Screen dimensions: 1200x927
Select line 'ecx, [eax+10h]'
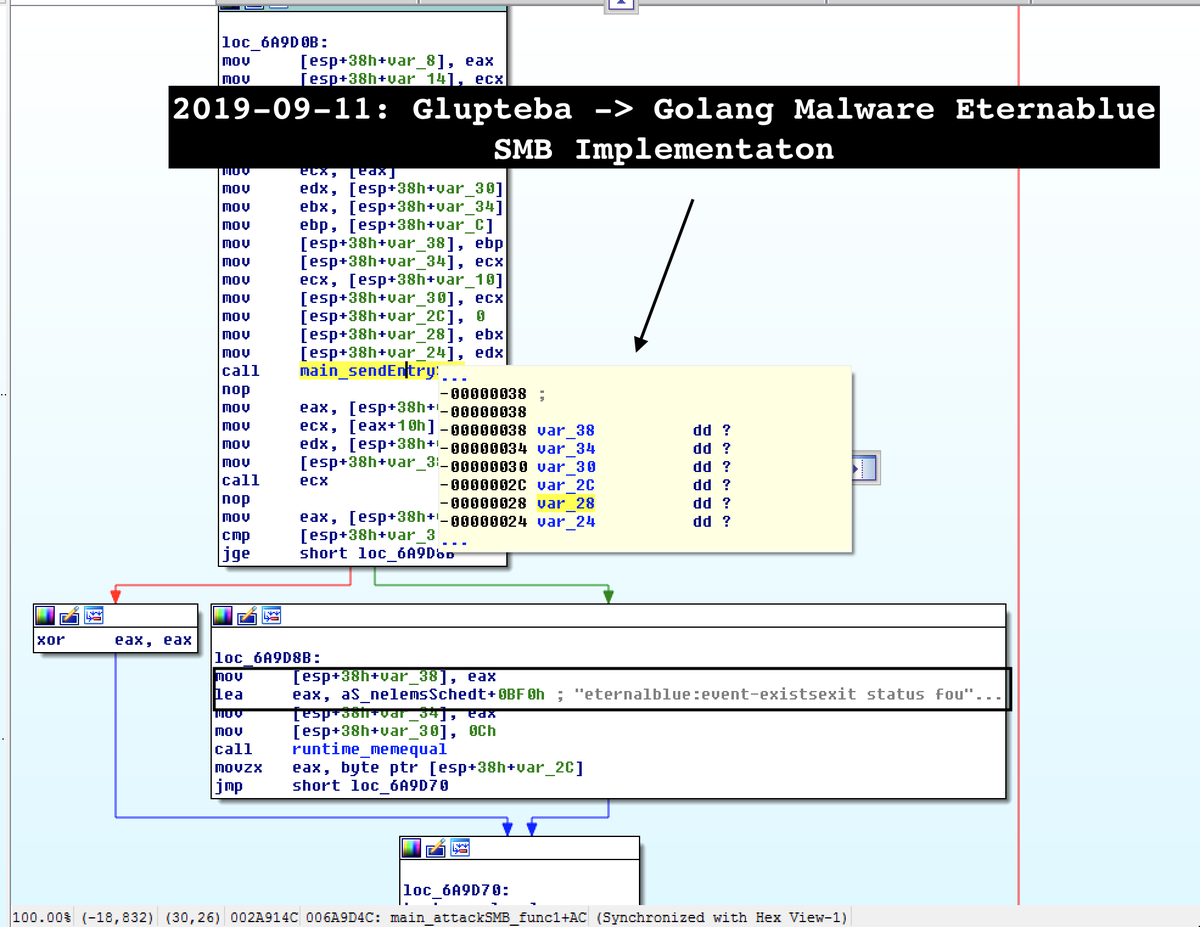coord(328,426)
